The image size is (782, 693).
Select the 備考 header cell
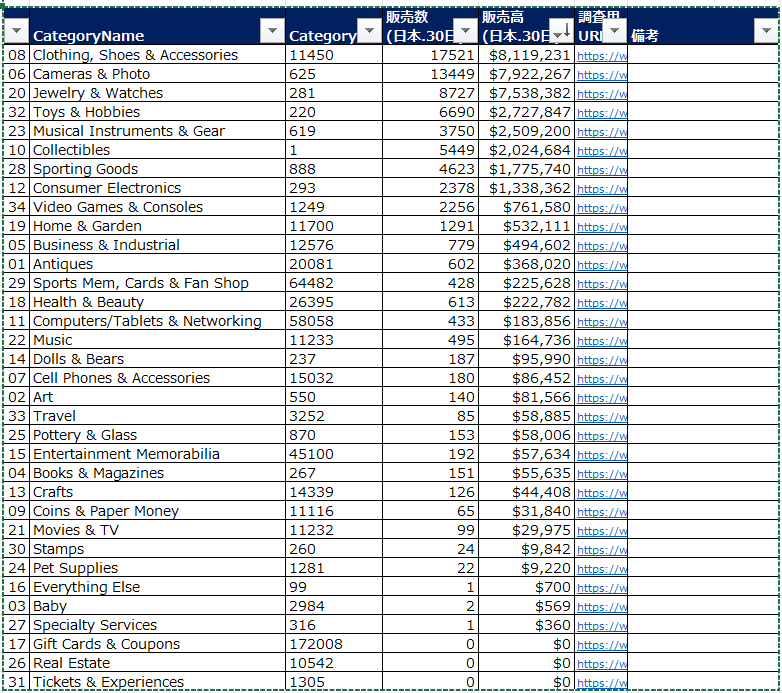[702, 26]
